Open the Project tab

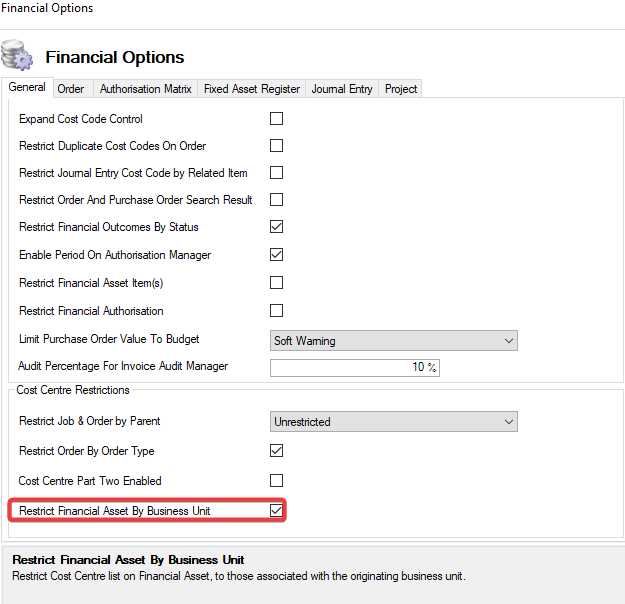[401, 89]
